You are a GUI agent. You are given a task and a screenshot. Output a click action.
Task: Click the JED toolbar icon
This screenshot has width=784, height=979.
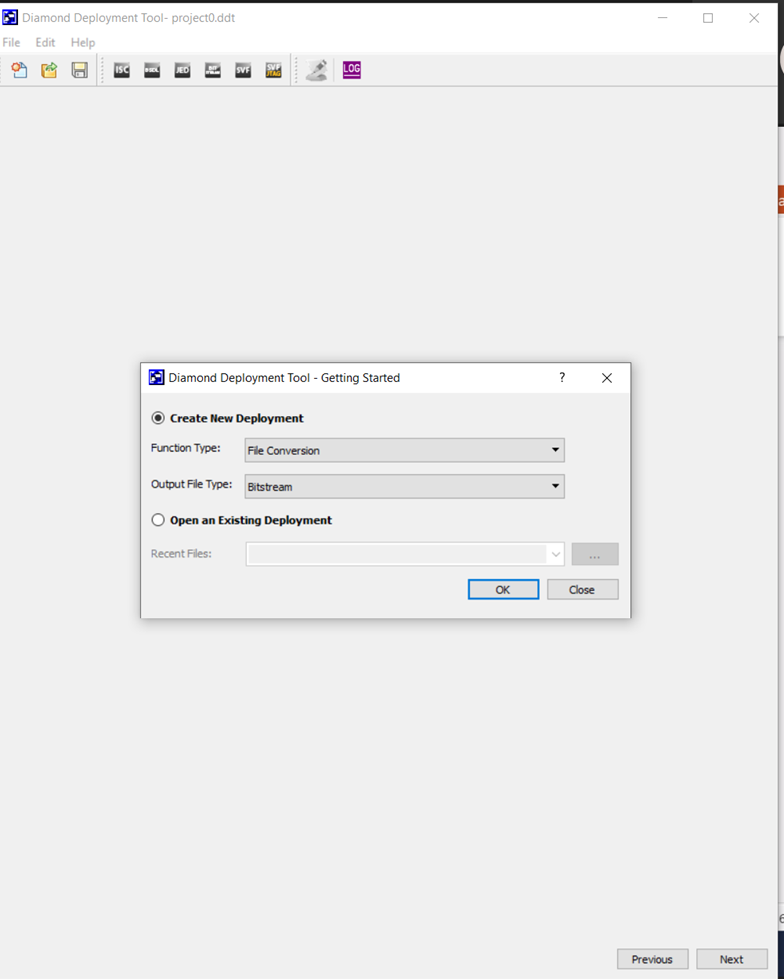click(x=182, y=70)
